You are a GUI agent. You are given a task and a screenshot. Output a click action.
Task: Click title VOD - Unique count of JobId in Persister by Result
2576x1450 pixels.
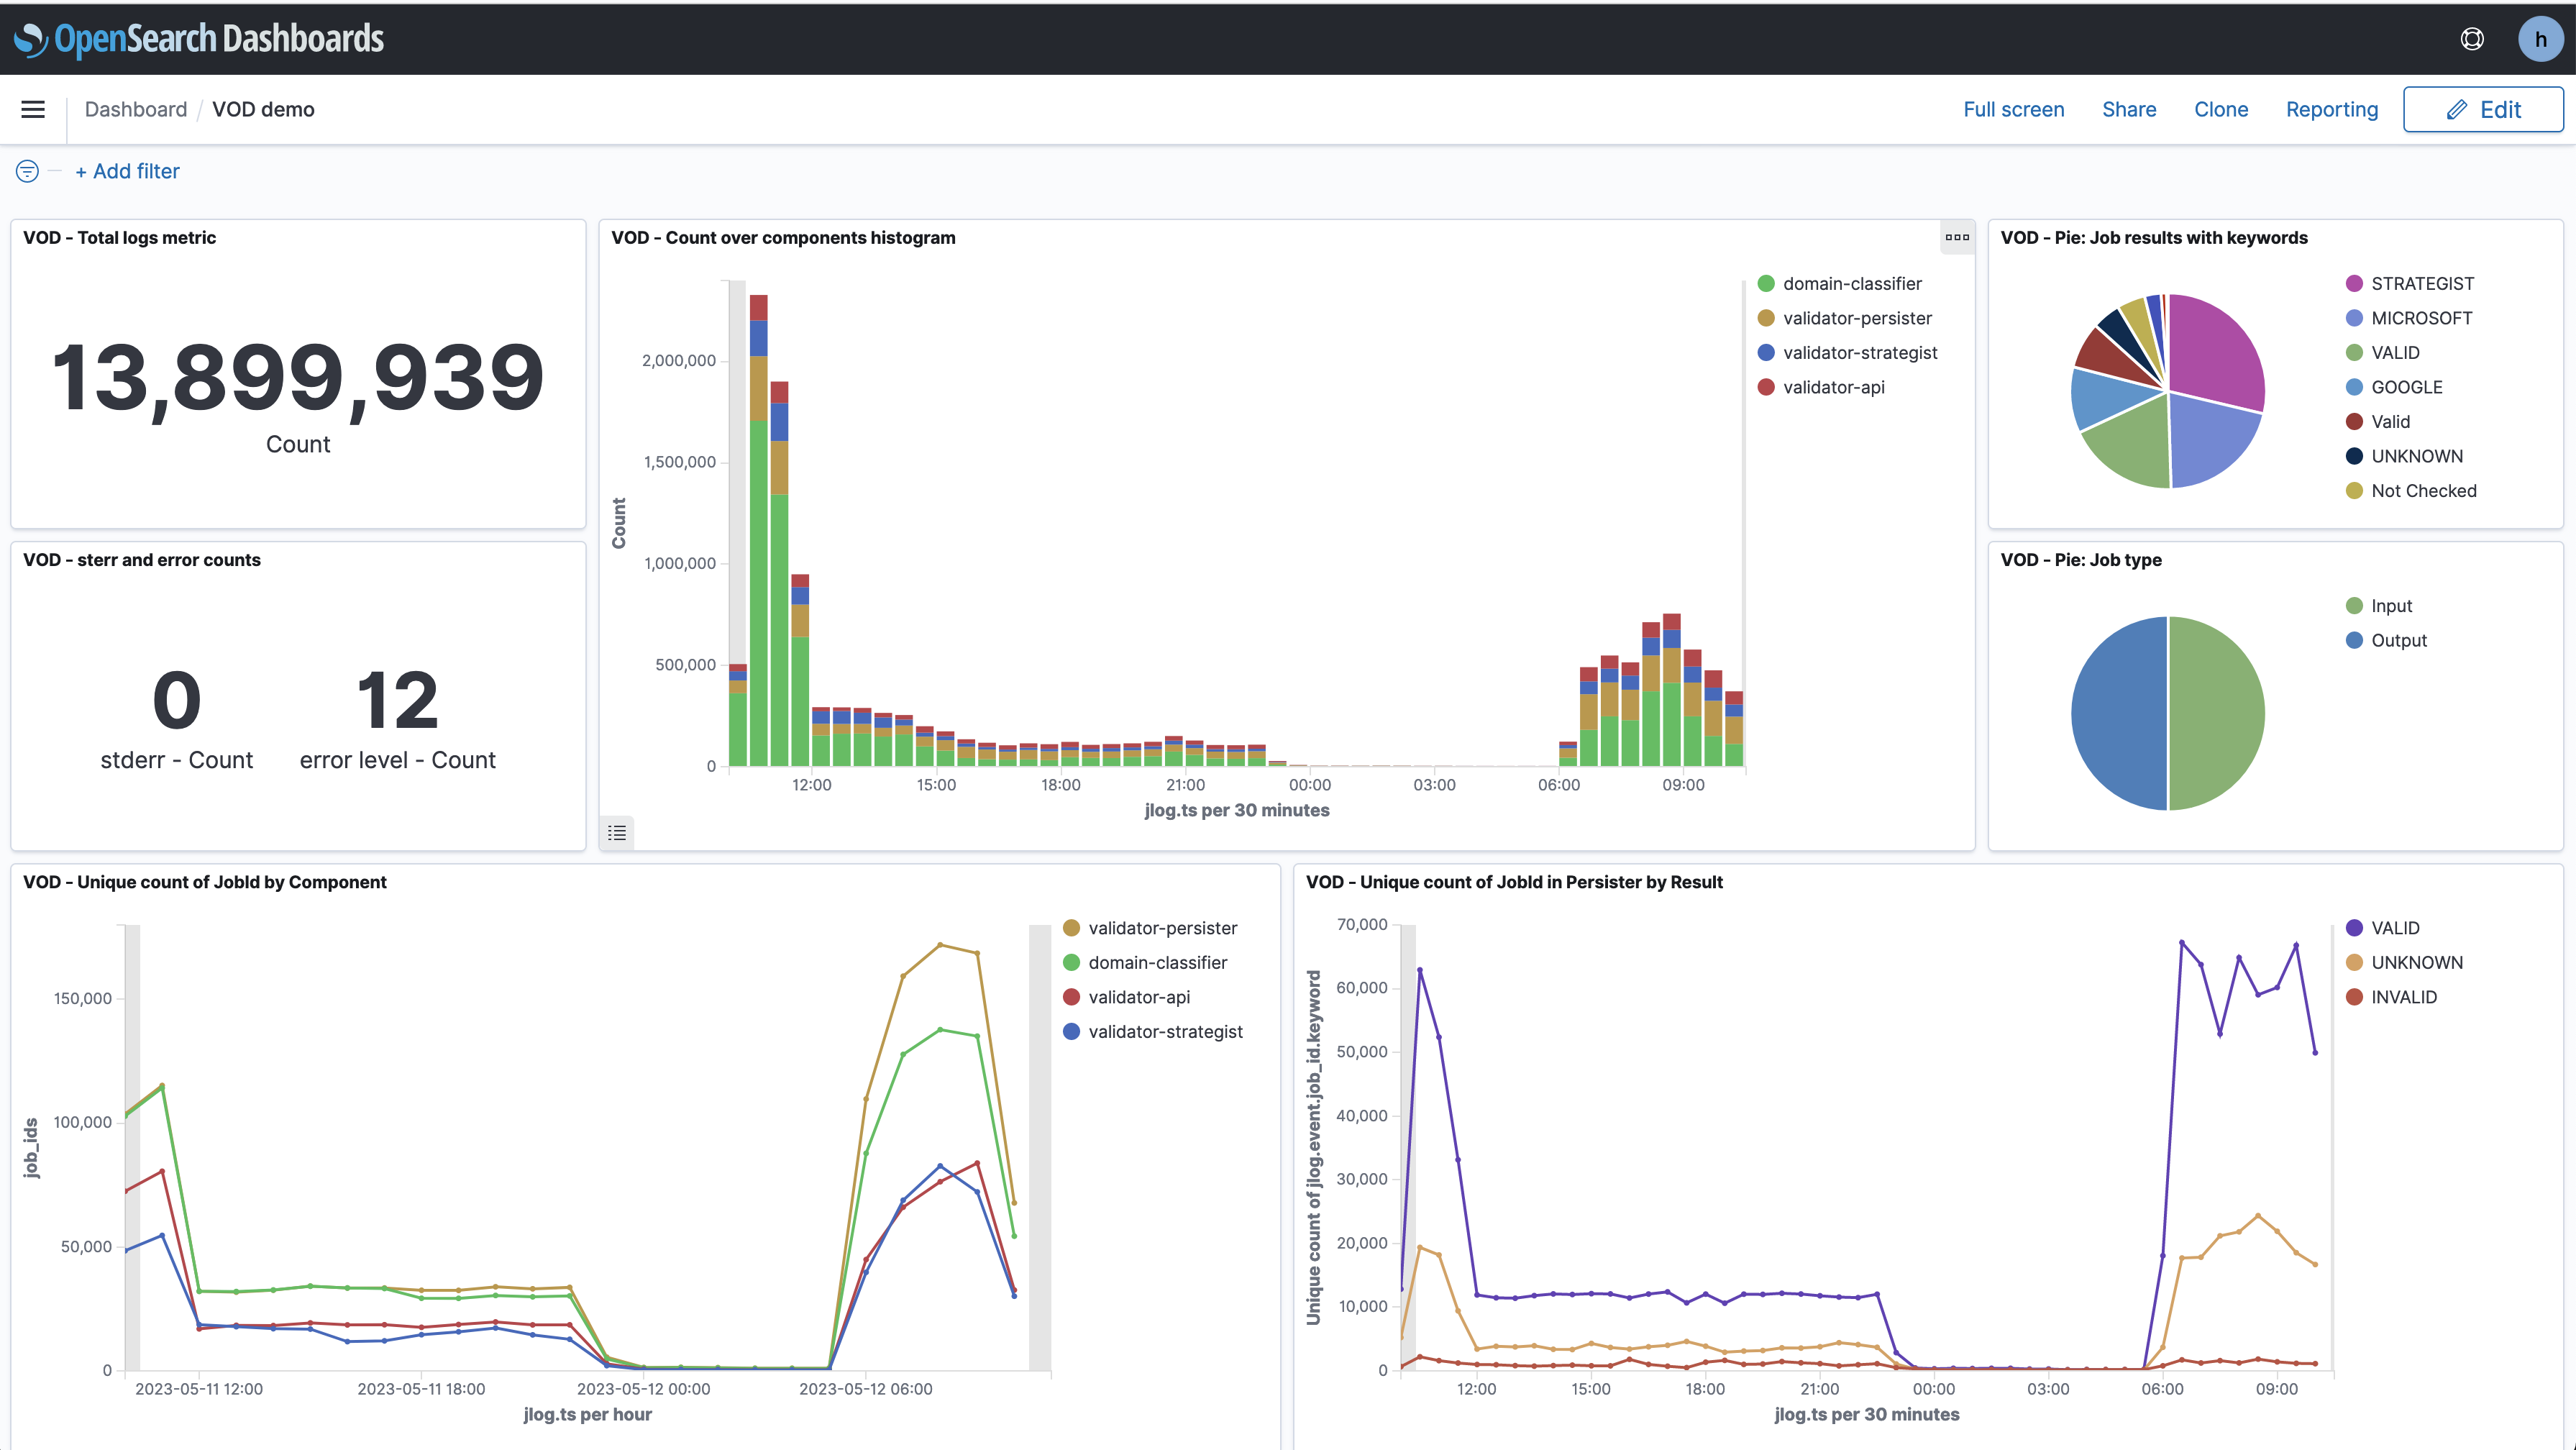[1514, 881]
